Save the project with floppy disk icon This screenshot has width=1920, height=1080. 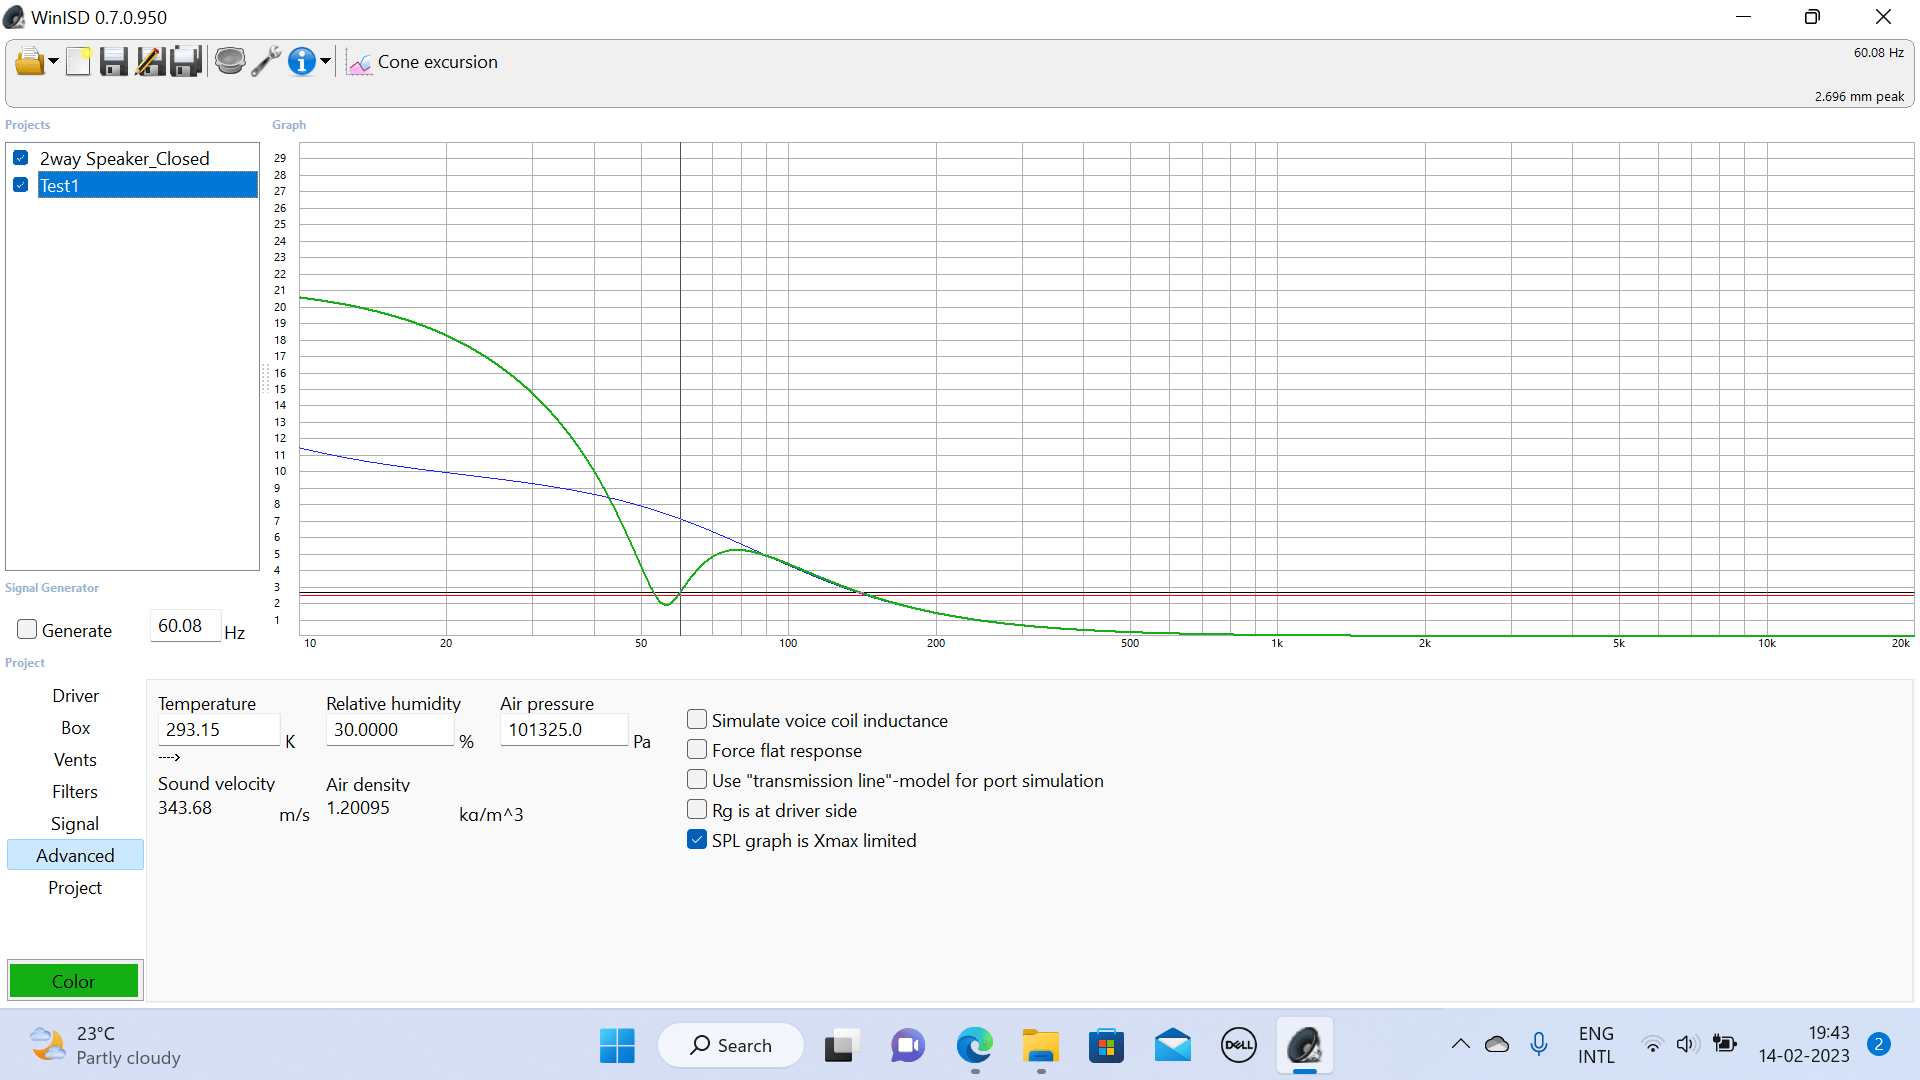pyautogui.click(x=114, y=62)
